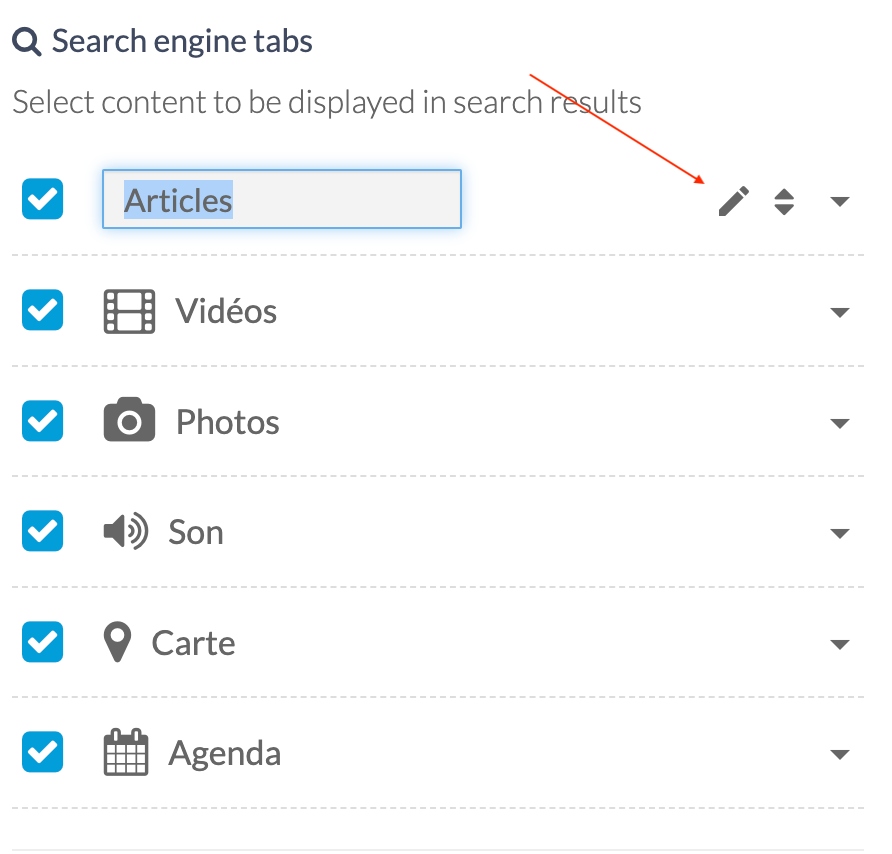Uncheck the Articles checkbox
Image resolution: width=892 pixels, height=854 pixels.
click(x=43, y=199)
